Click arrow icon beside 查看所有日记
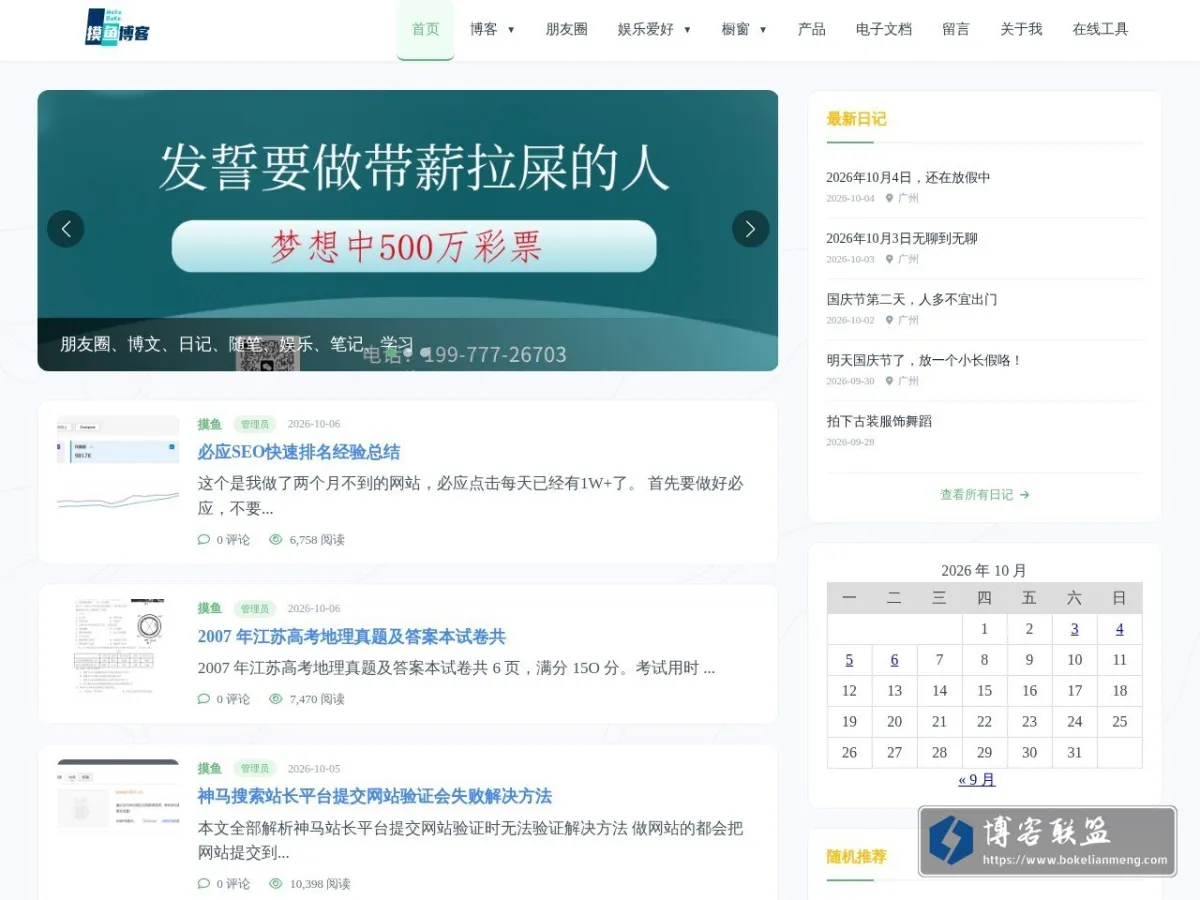This screenshot has height=900, width=1200. (1024, 495)
